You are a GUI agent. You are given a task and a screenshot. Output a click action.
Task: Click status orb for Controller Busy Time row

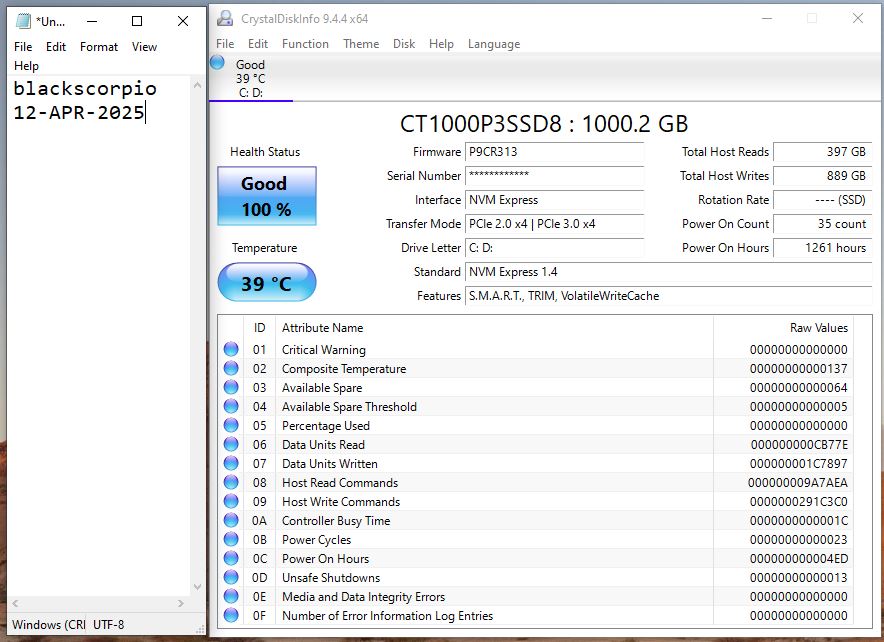tap(231, 520)
